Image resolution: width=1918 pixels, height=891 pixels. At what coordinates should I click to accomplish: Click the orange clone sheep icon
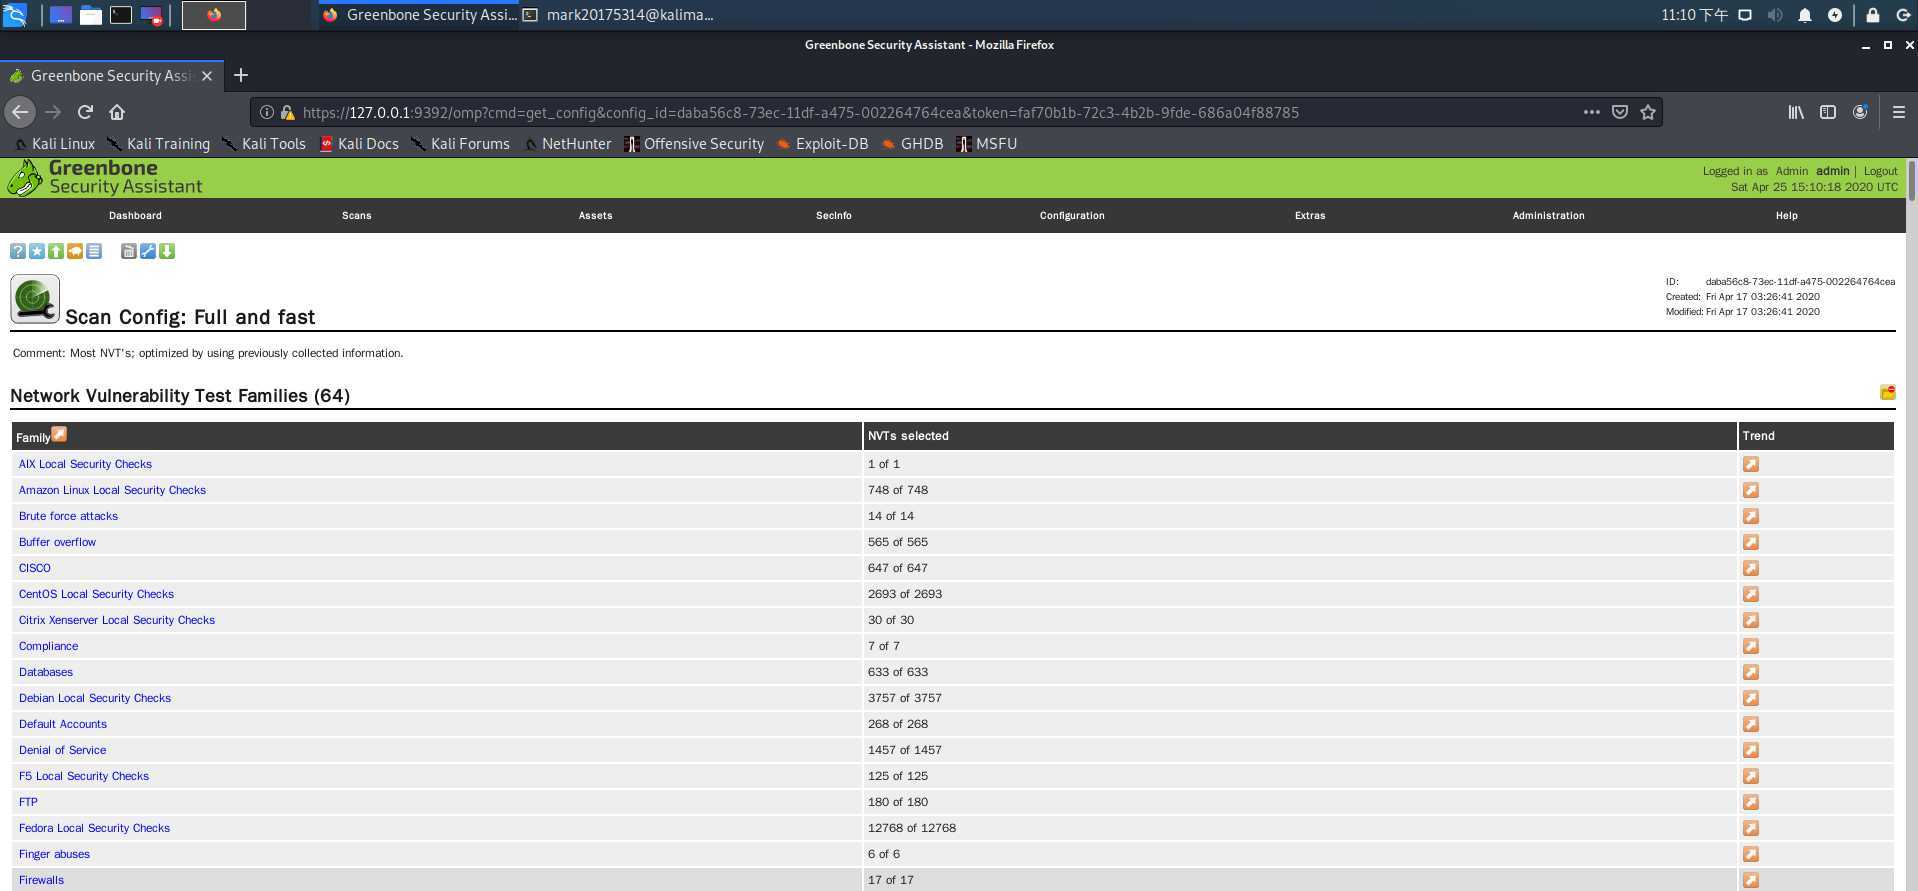coord(75,251)
